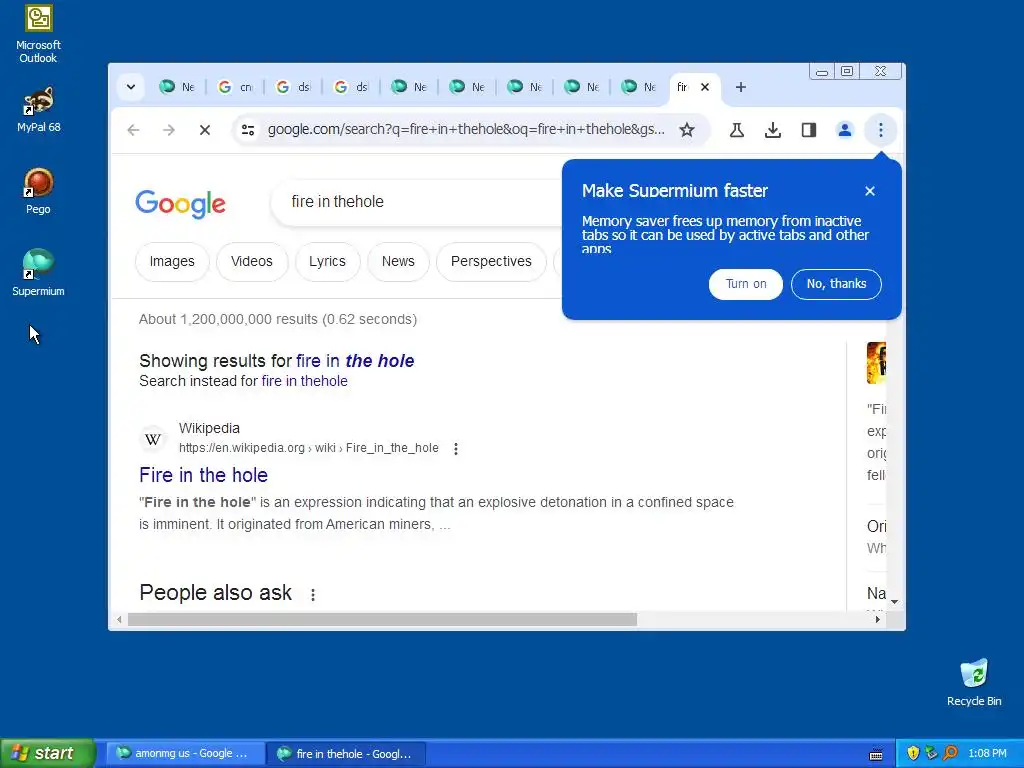The height and width of the screenshot is (768, 1024).
Task: Open the Recycle Bin on desktop
Action: 974,683
